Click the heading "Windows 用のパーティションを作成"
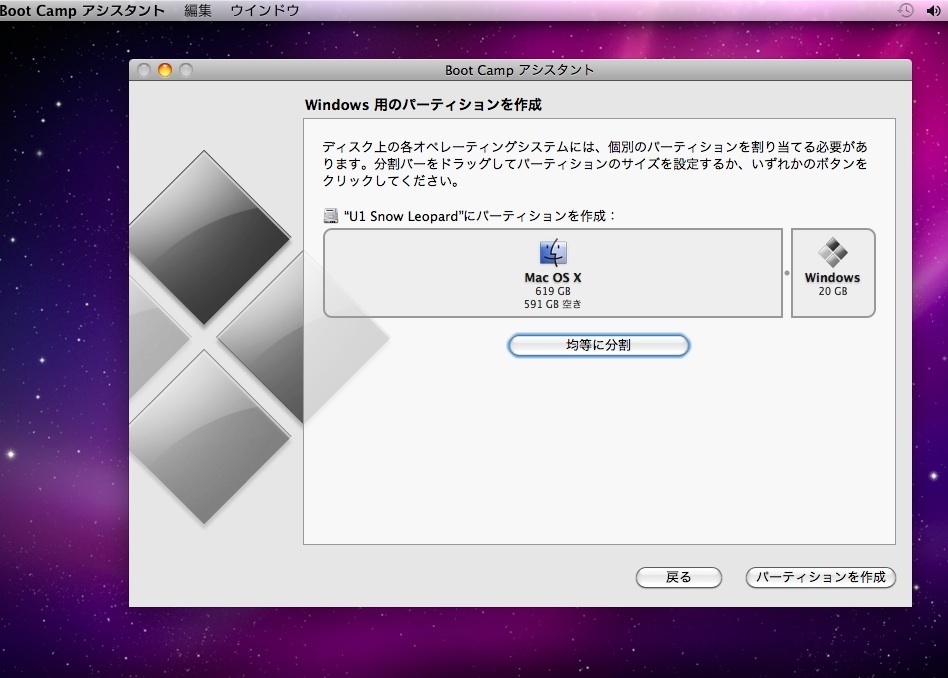The width and height of the screenshot is (948, 678). tap(423, 105)
